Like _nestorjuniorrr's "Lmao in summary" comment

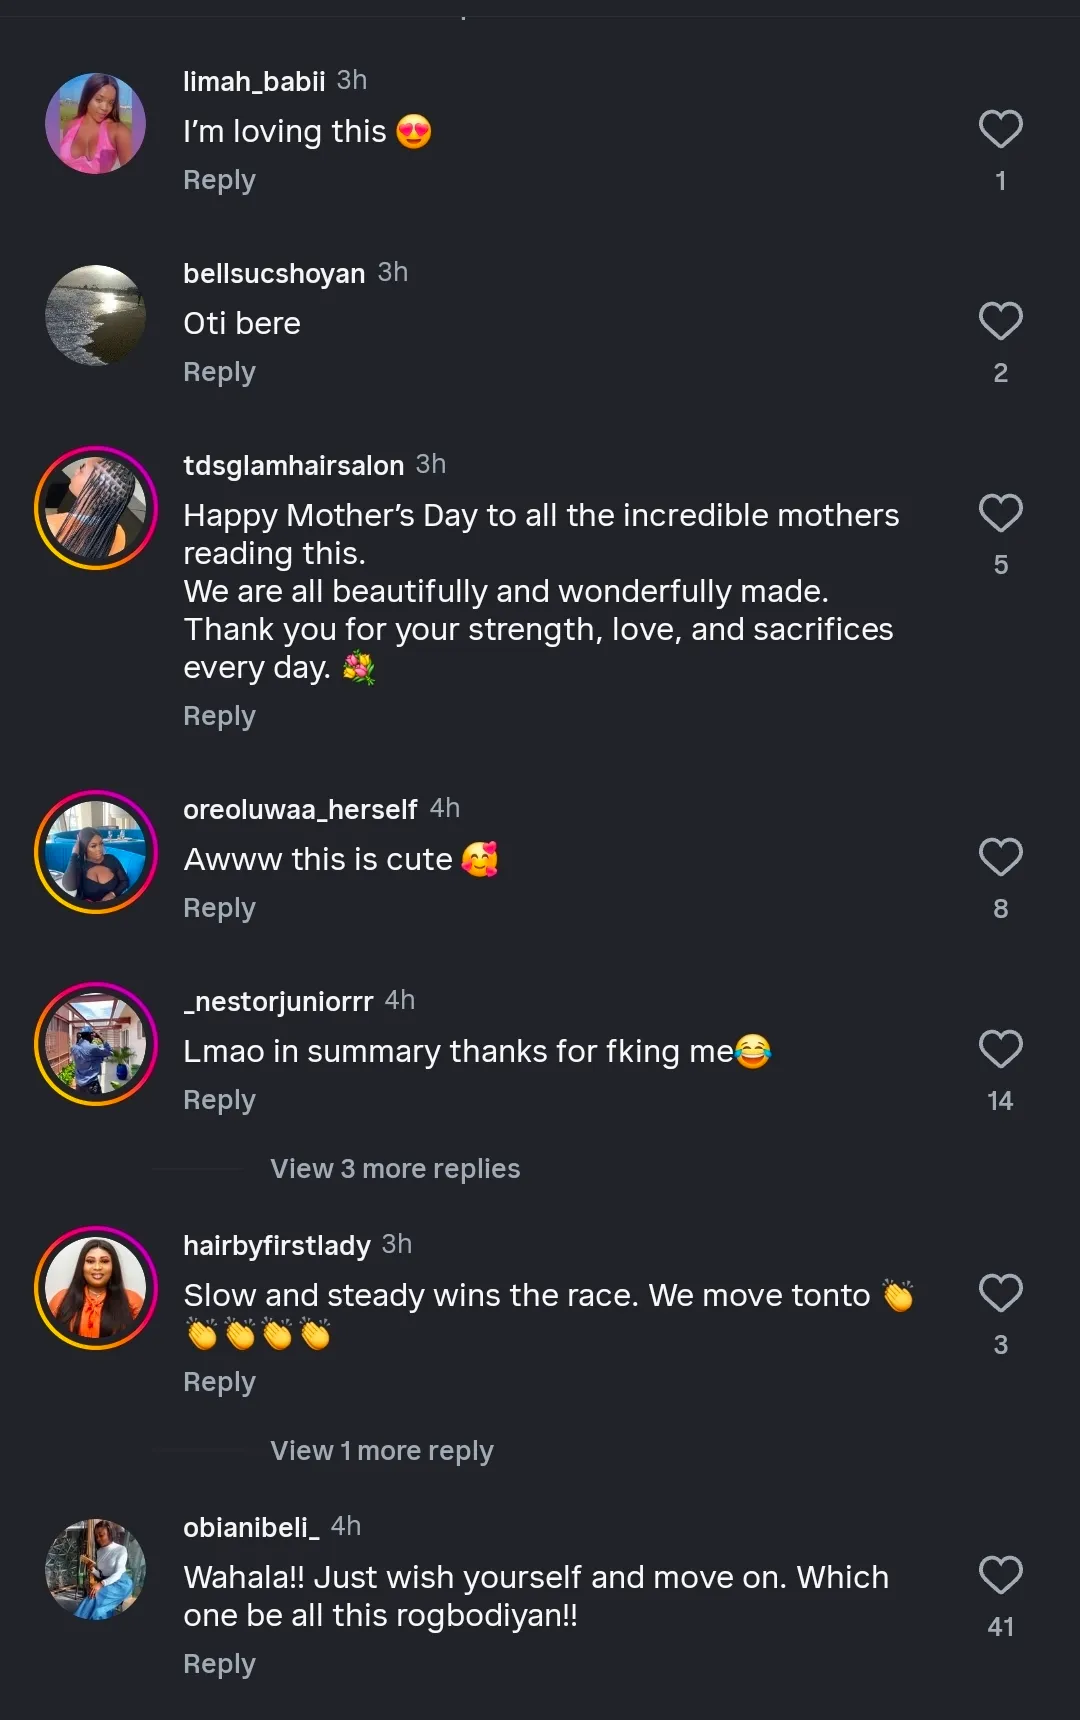[1000, 1050]
